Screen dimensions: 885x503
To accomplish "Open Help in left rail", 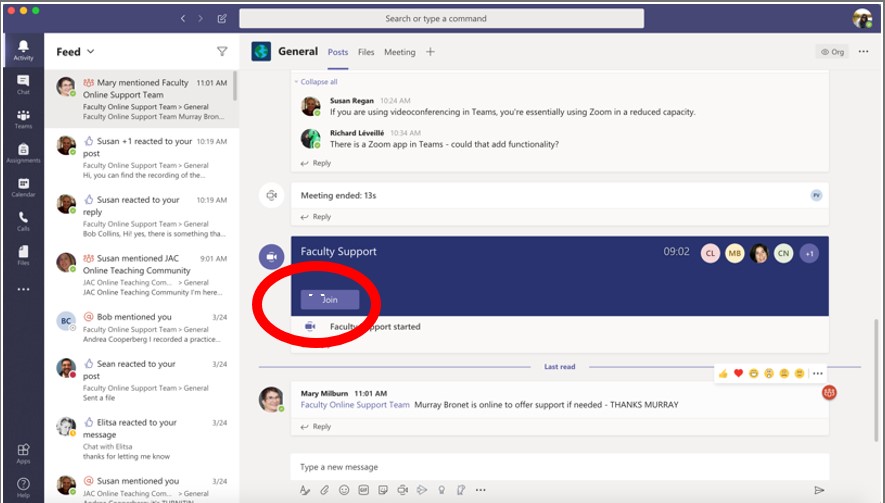I will 23,487.
